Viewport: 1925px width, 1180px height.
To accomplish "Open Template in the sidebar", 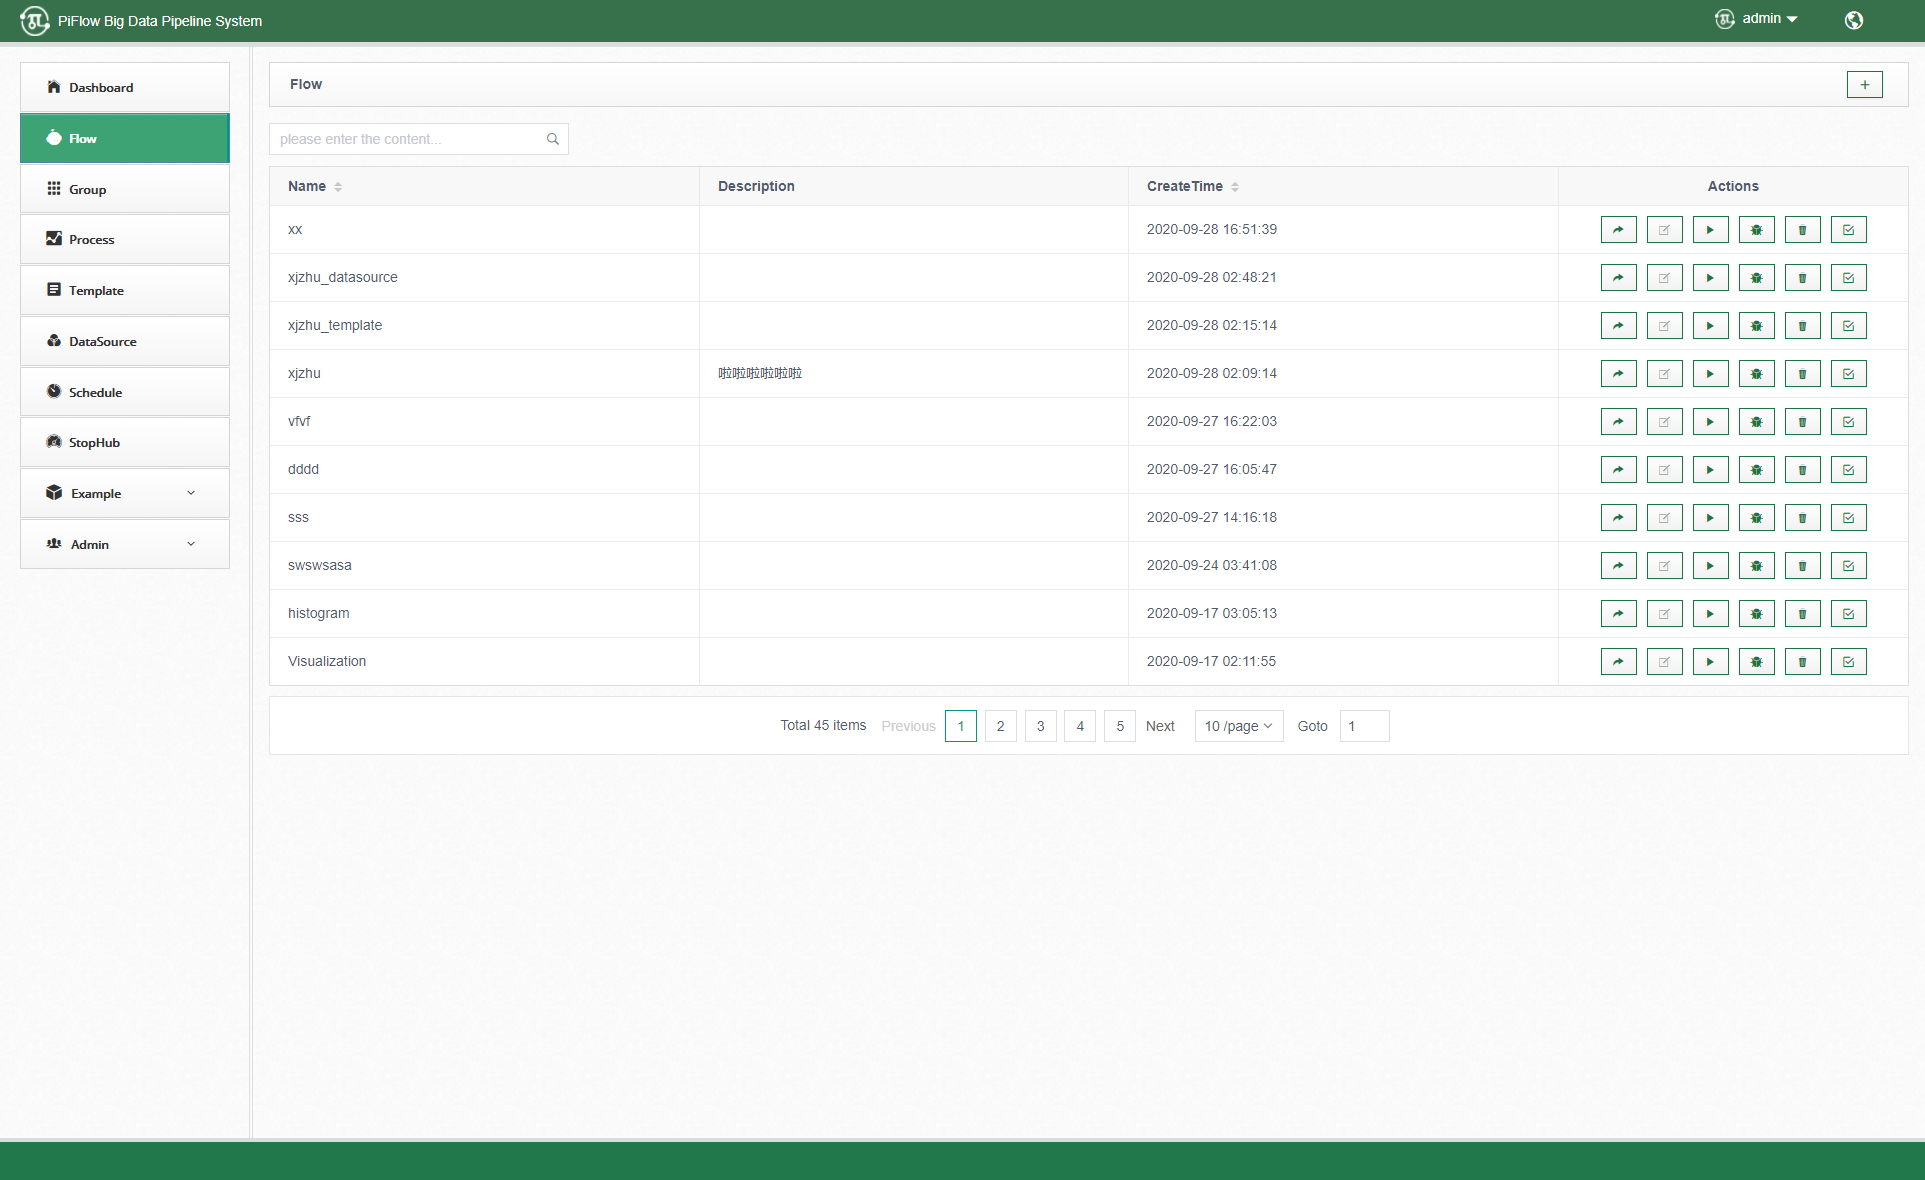I will (125, 290).
